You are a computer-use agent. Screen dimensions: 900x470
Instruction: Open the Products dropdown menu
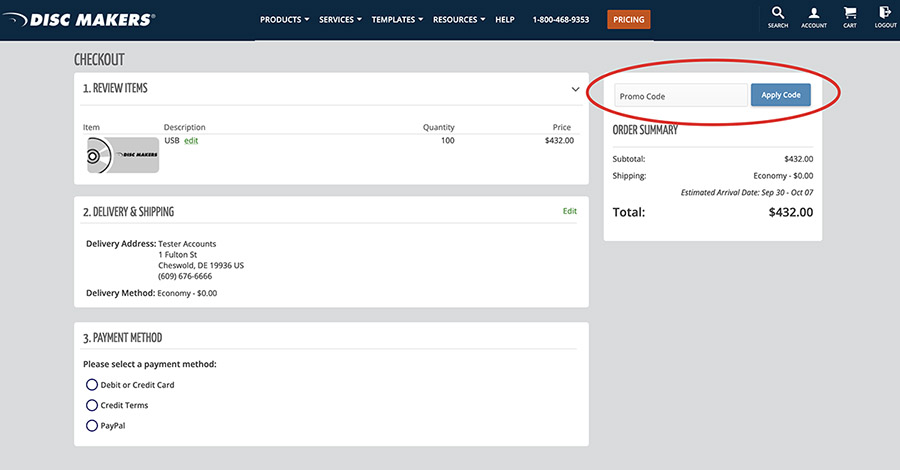284,20
